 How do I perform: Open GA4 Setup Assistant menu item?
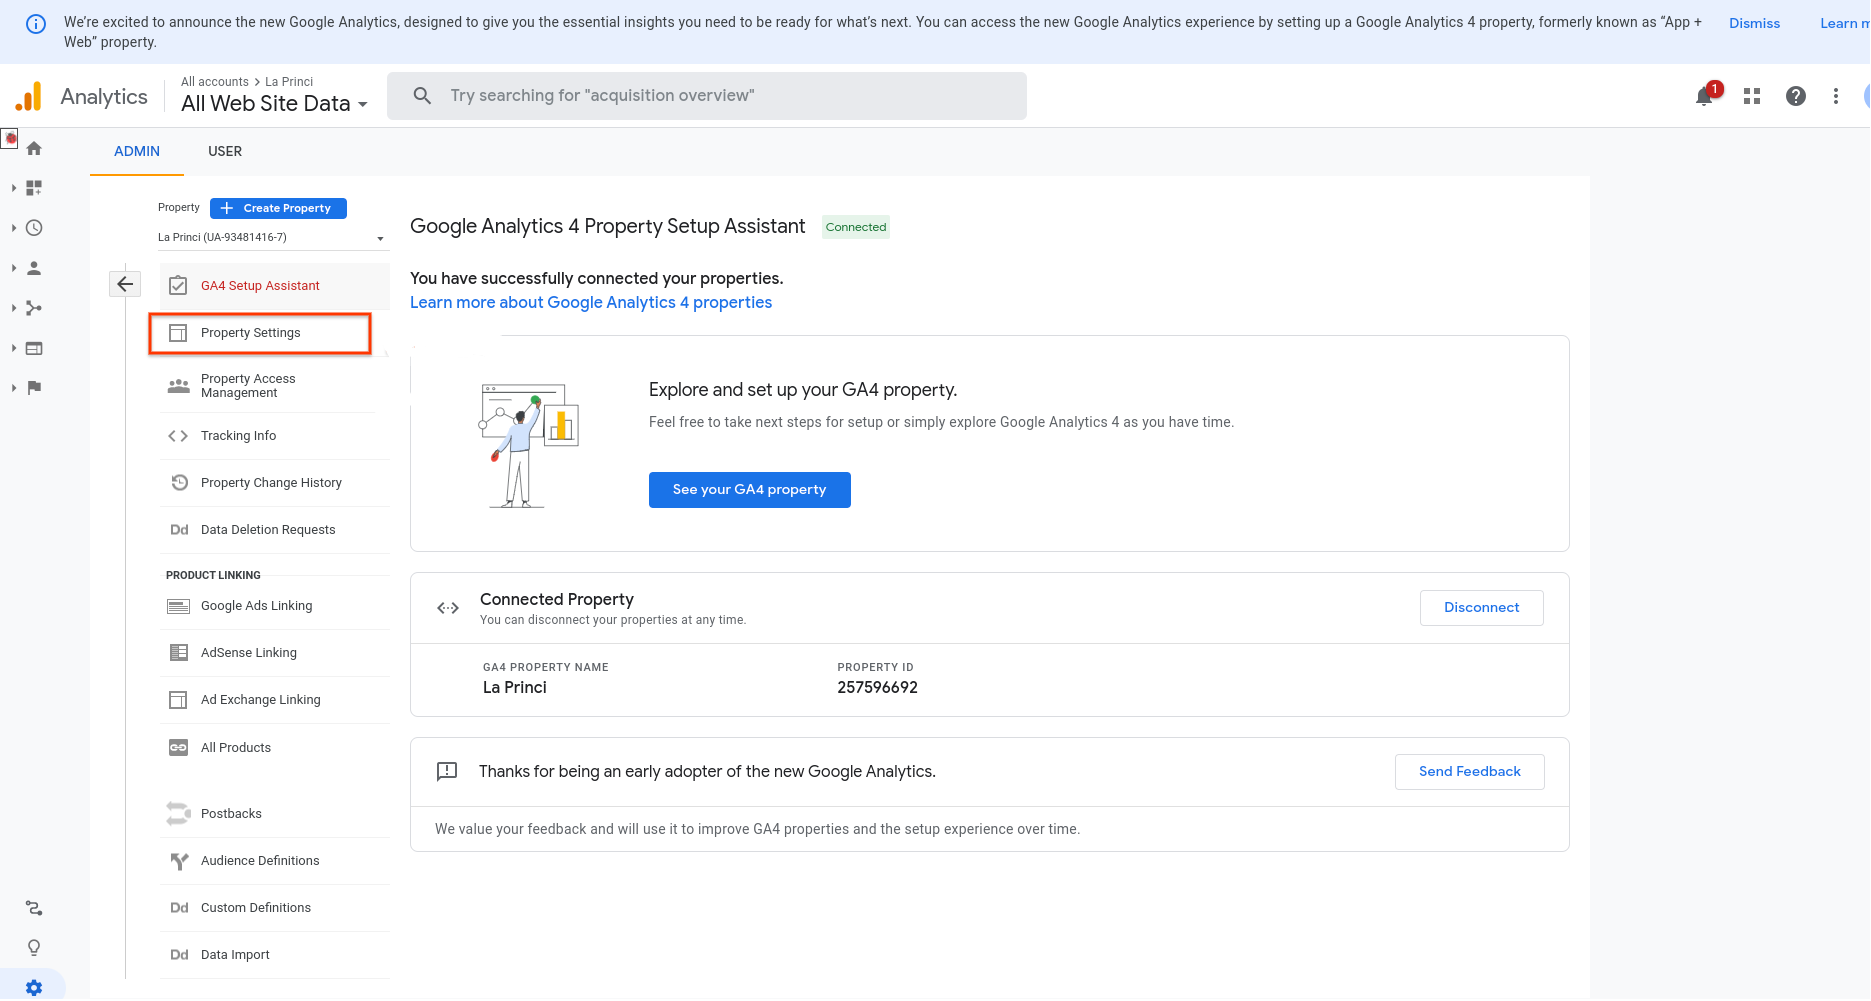pos(275,286)
